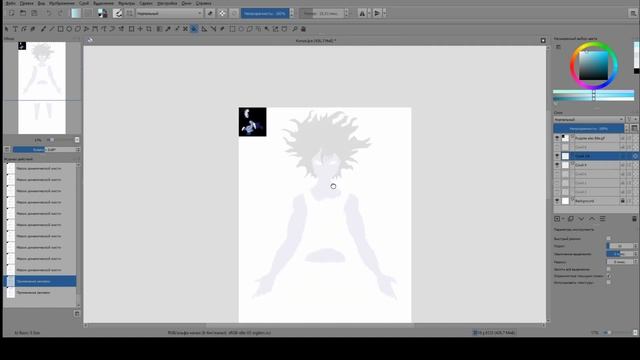
Task: Select the Gradient tool in the toolbox
Action: tap(160, 29)
